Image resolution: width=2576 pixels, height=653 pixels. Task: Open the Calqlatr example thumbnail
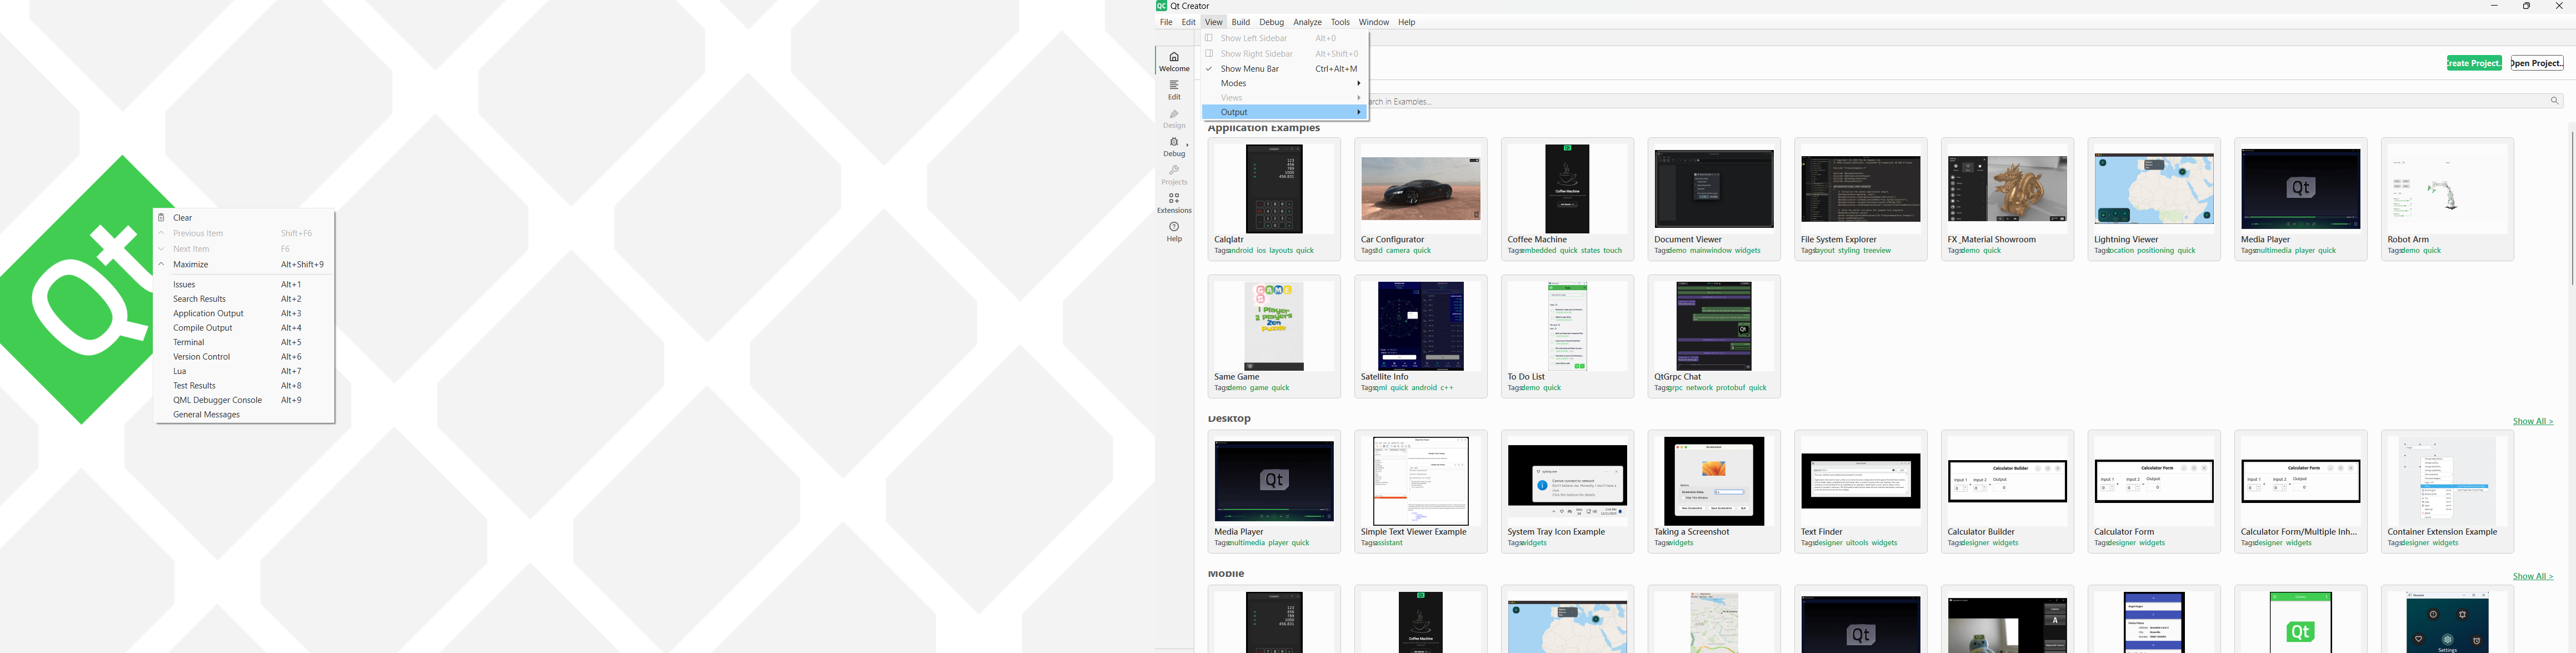(x=1274, y=190)
